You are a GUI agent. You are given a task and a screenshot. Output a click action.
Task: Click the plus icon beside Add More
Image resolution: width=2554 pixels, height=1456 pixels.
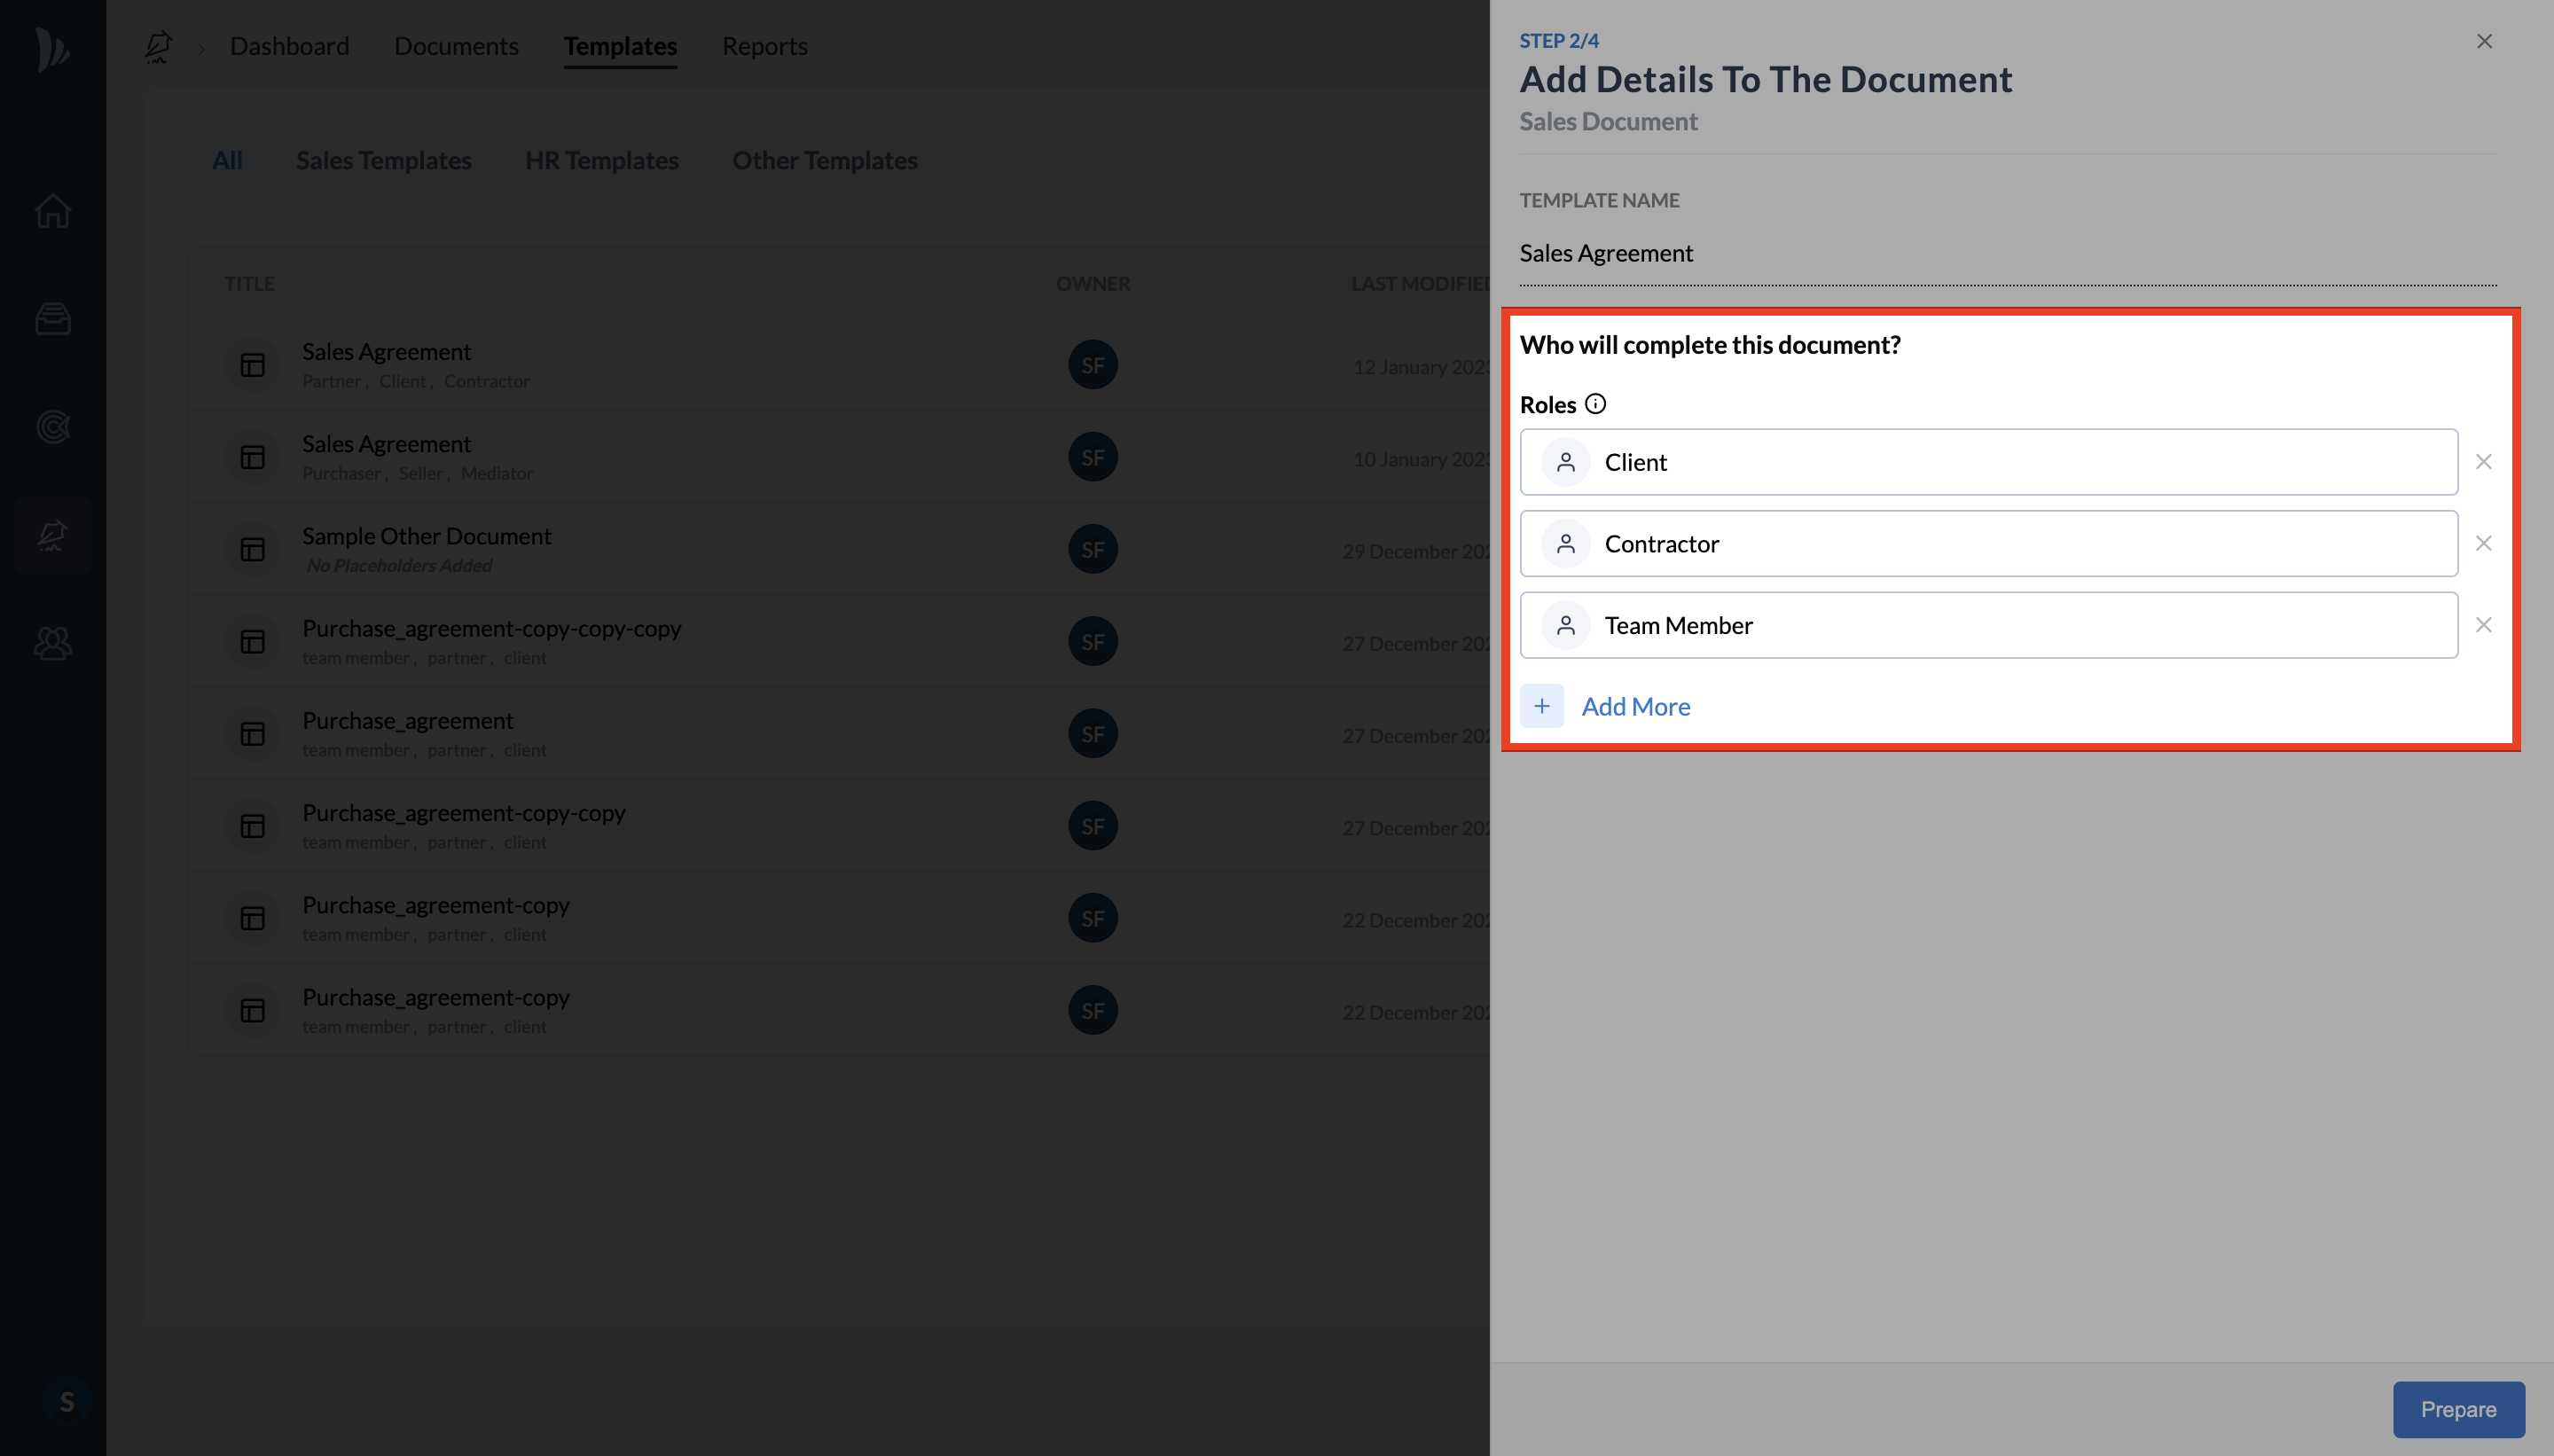click(x=1541, y=706)
